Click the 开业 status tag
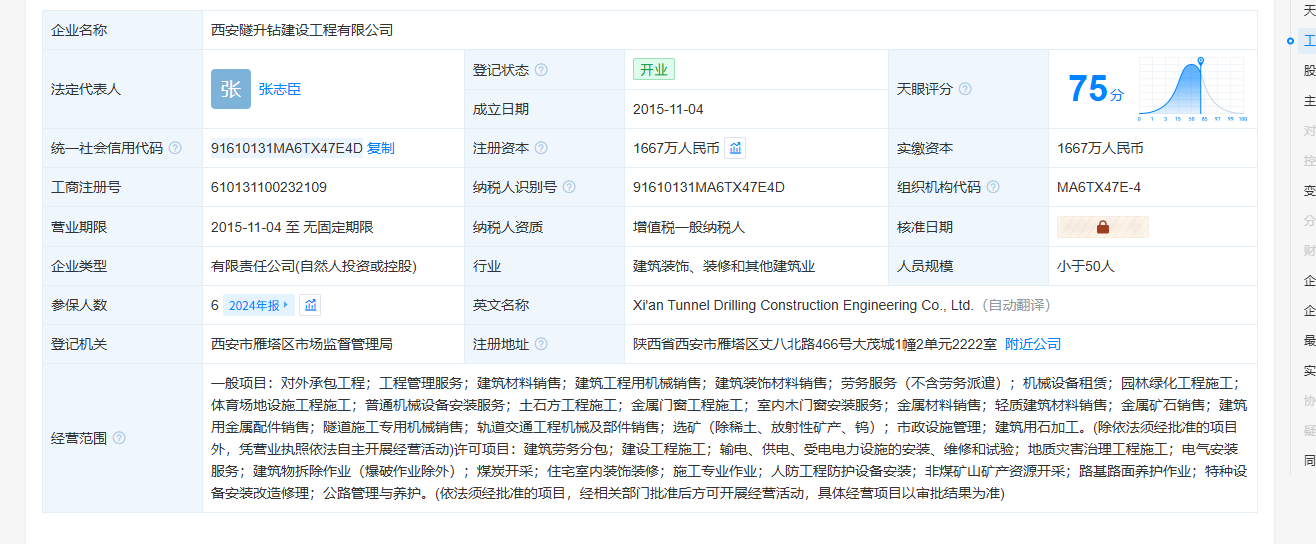The height and width of the screenshot is (544, 1316). pyautogui.click(x=654, y=70)
